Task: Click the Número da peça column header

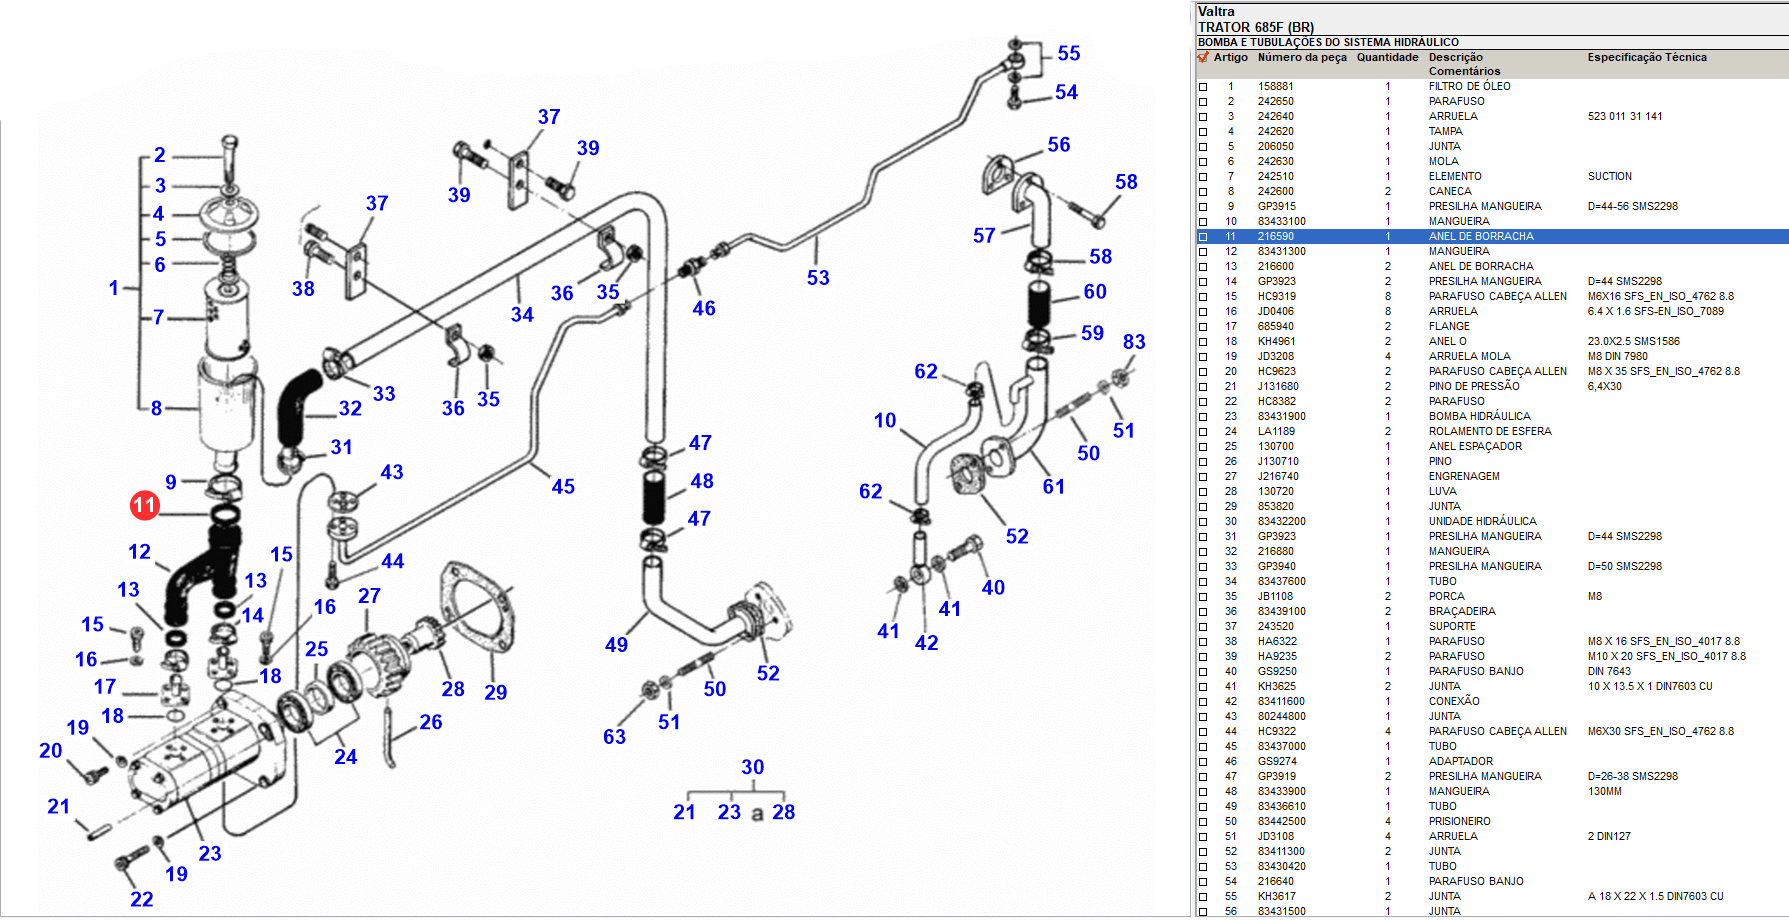Action: click(1301, 57)
